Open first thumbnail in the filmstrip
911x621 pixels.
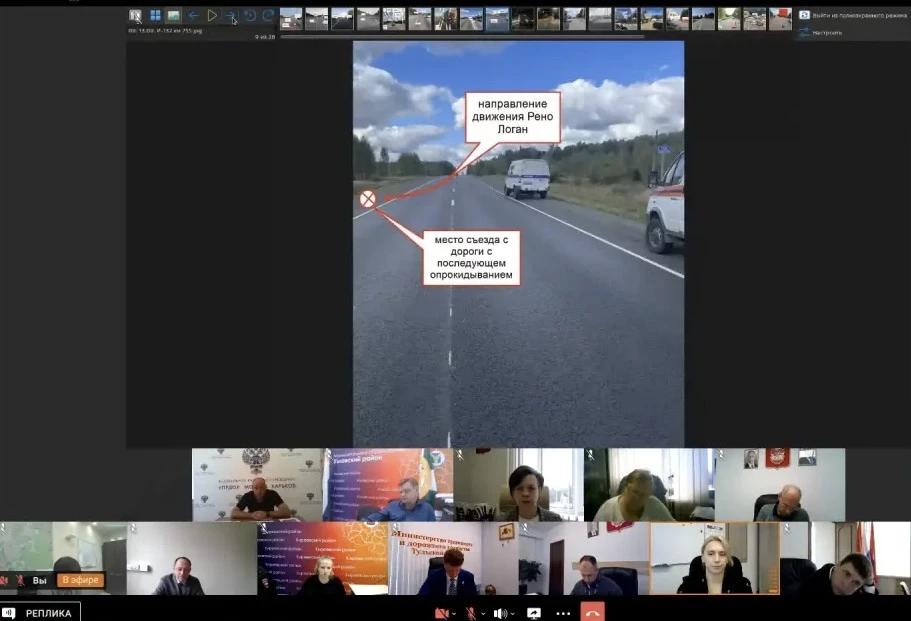click(x=291, y=19)
